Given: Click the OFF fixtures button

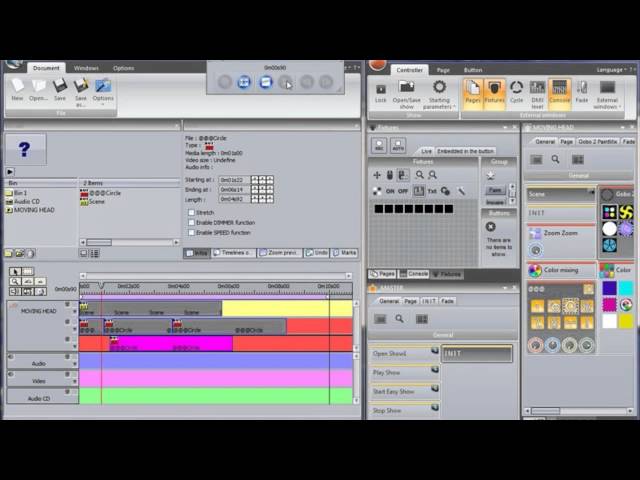Looking at the screenshot, I should point(403,191).
